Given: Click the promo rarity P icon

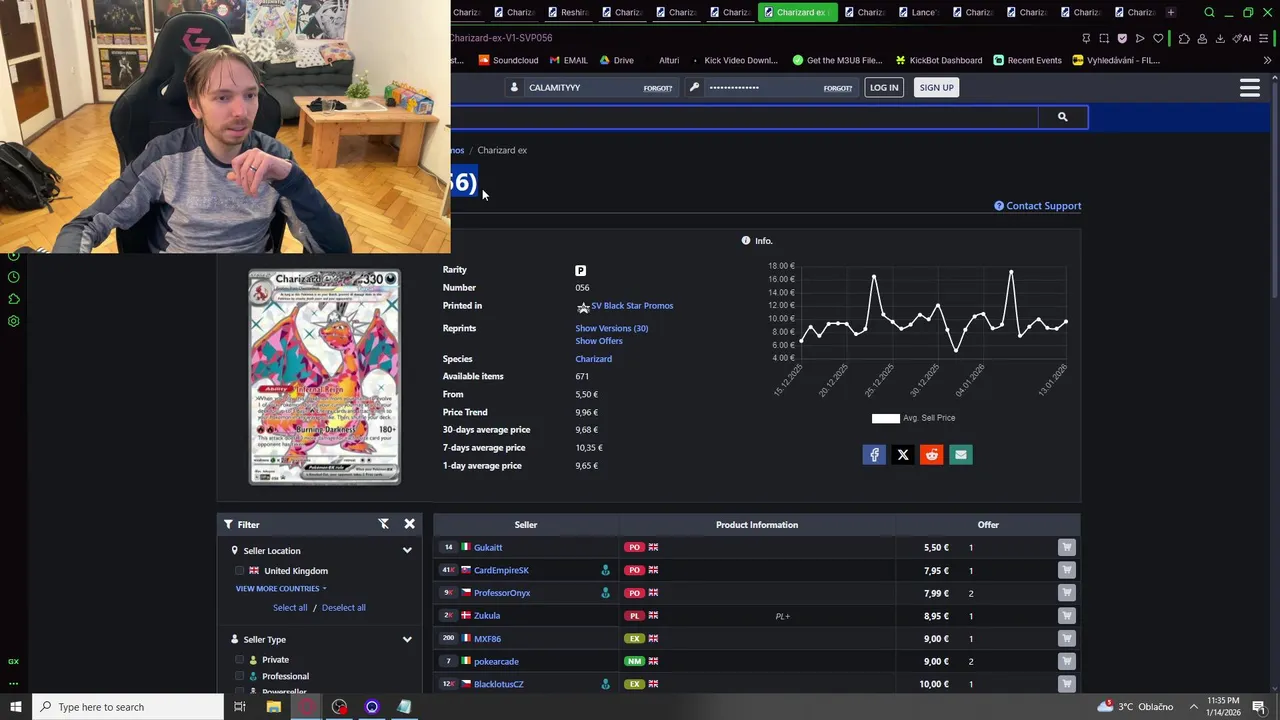Looking at the screenshot, I should (581, 270).
